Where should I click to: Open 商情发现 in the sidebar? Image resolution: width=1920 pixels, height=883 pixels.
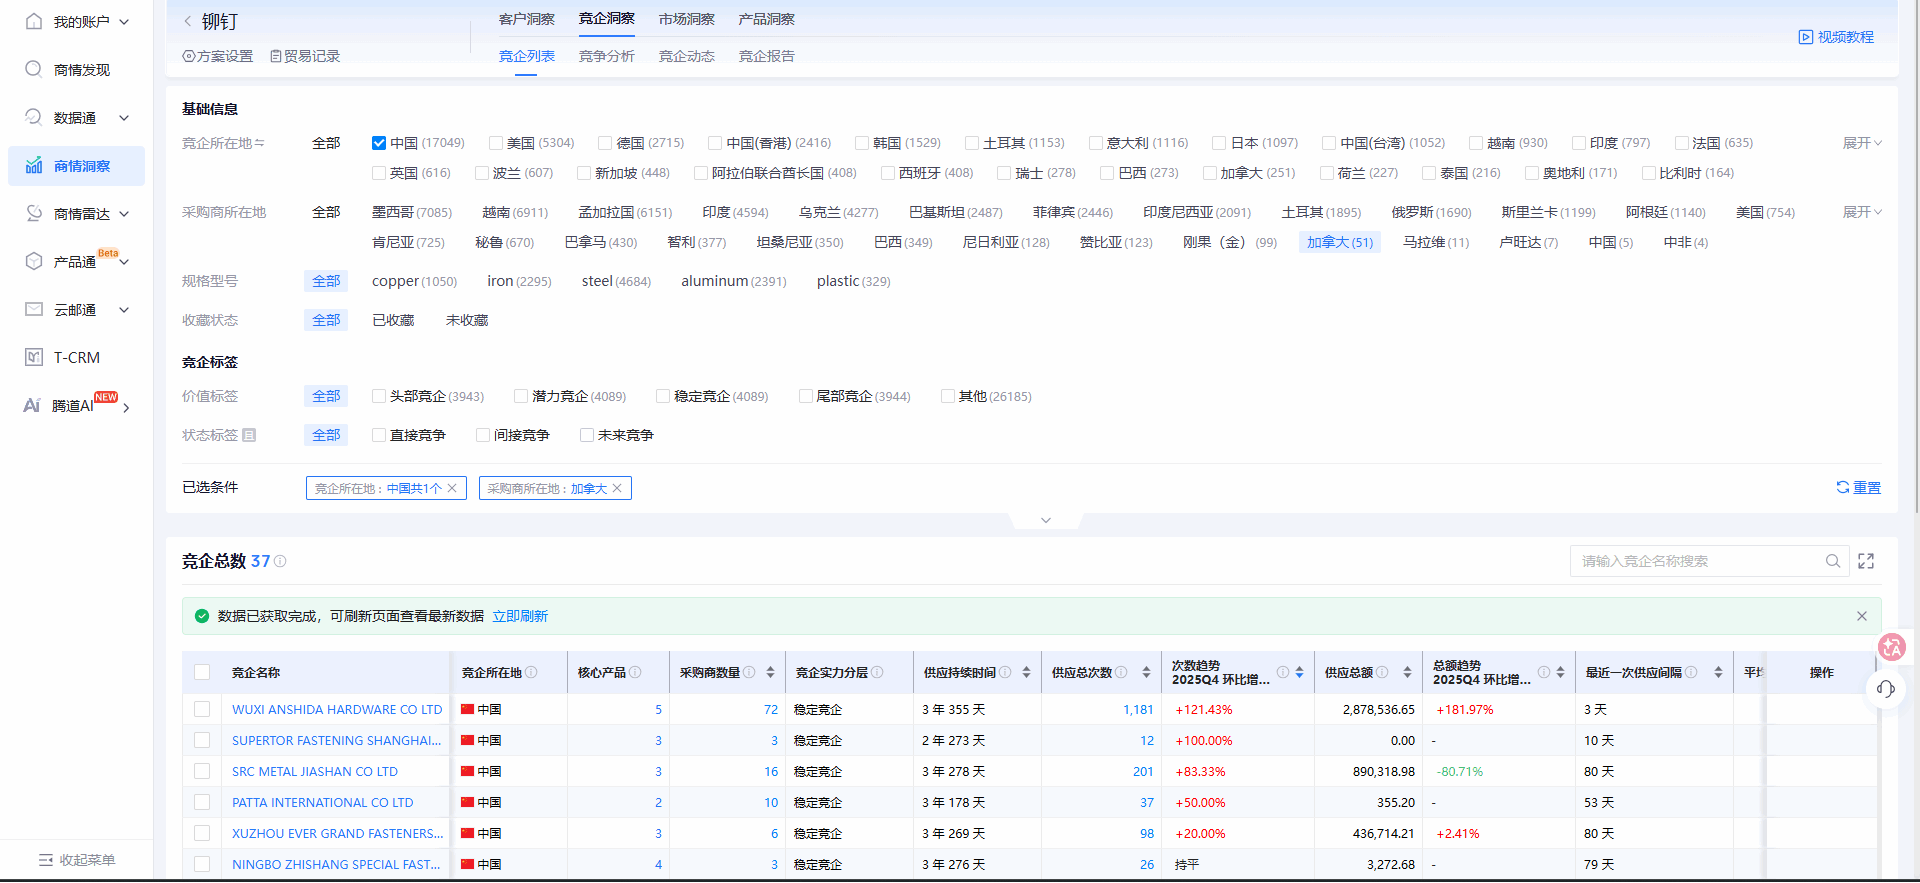pyautogui.click(x=81, y=70)
